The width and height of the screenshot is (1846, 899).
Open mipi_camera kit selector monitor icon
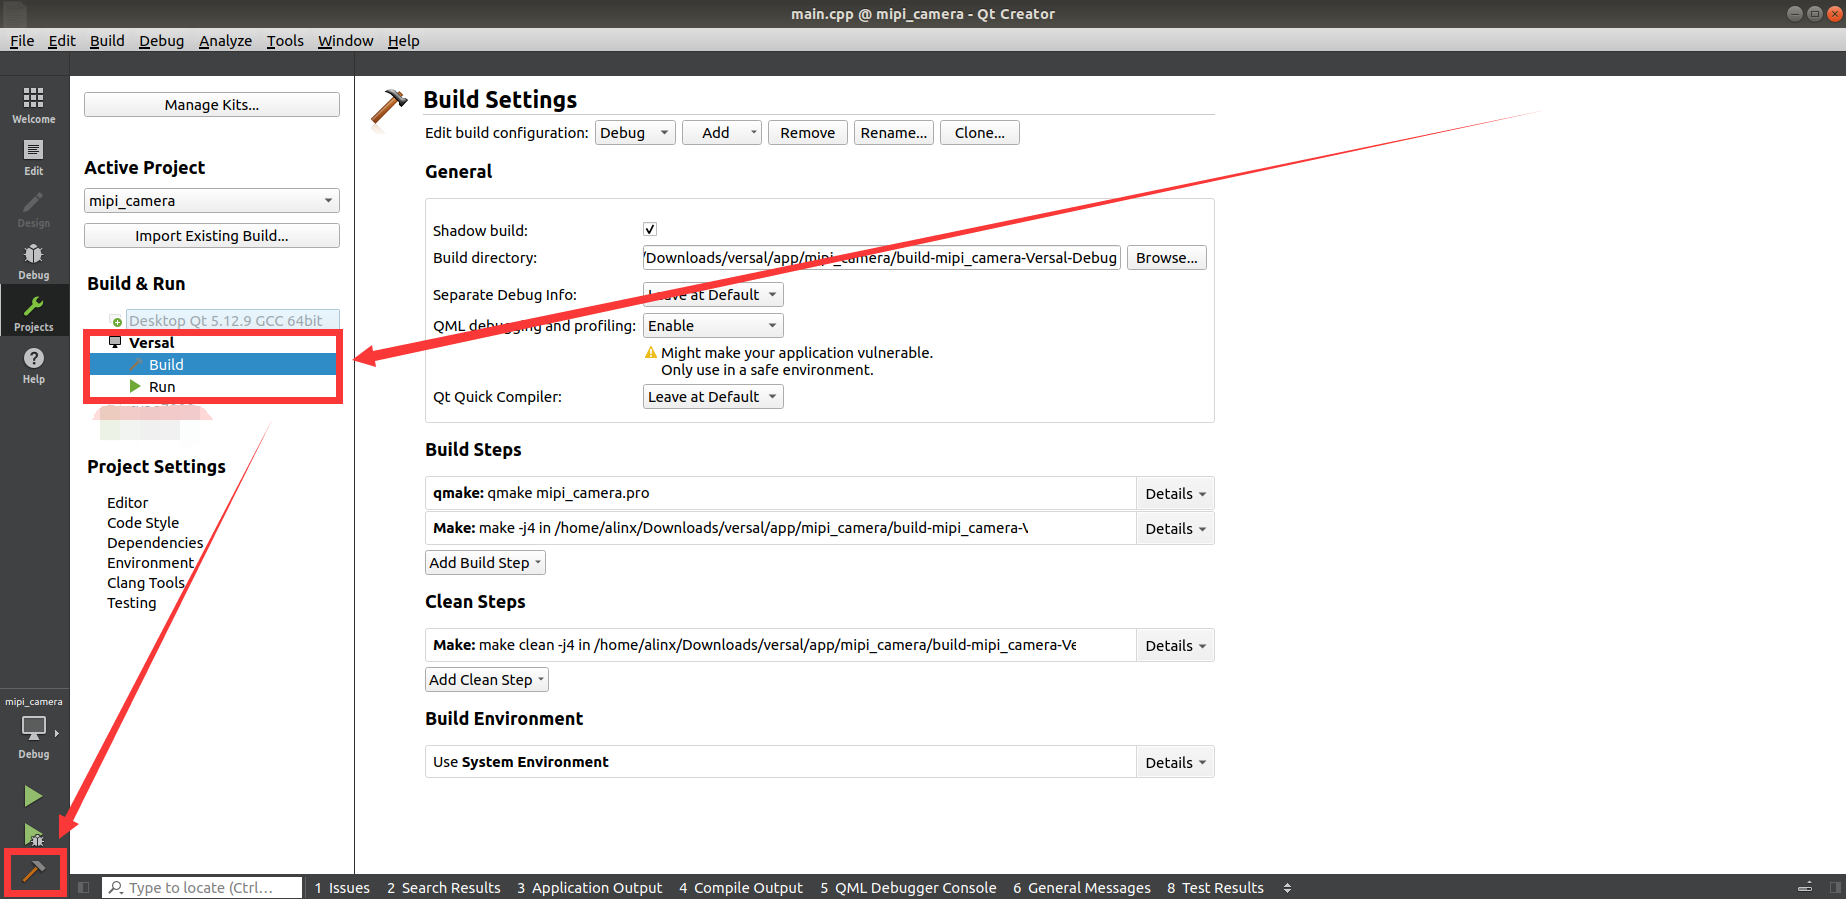pyautogui.click(x=34, y=728)
